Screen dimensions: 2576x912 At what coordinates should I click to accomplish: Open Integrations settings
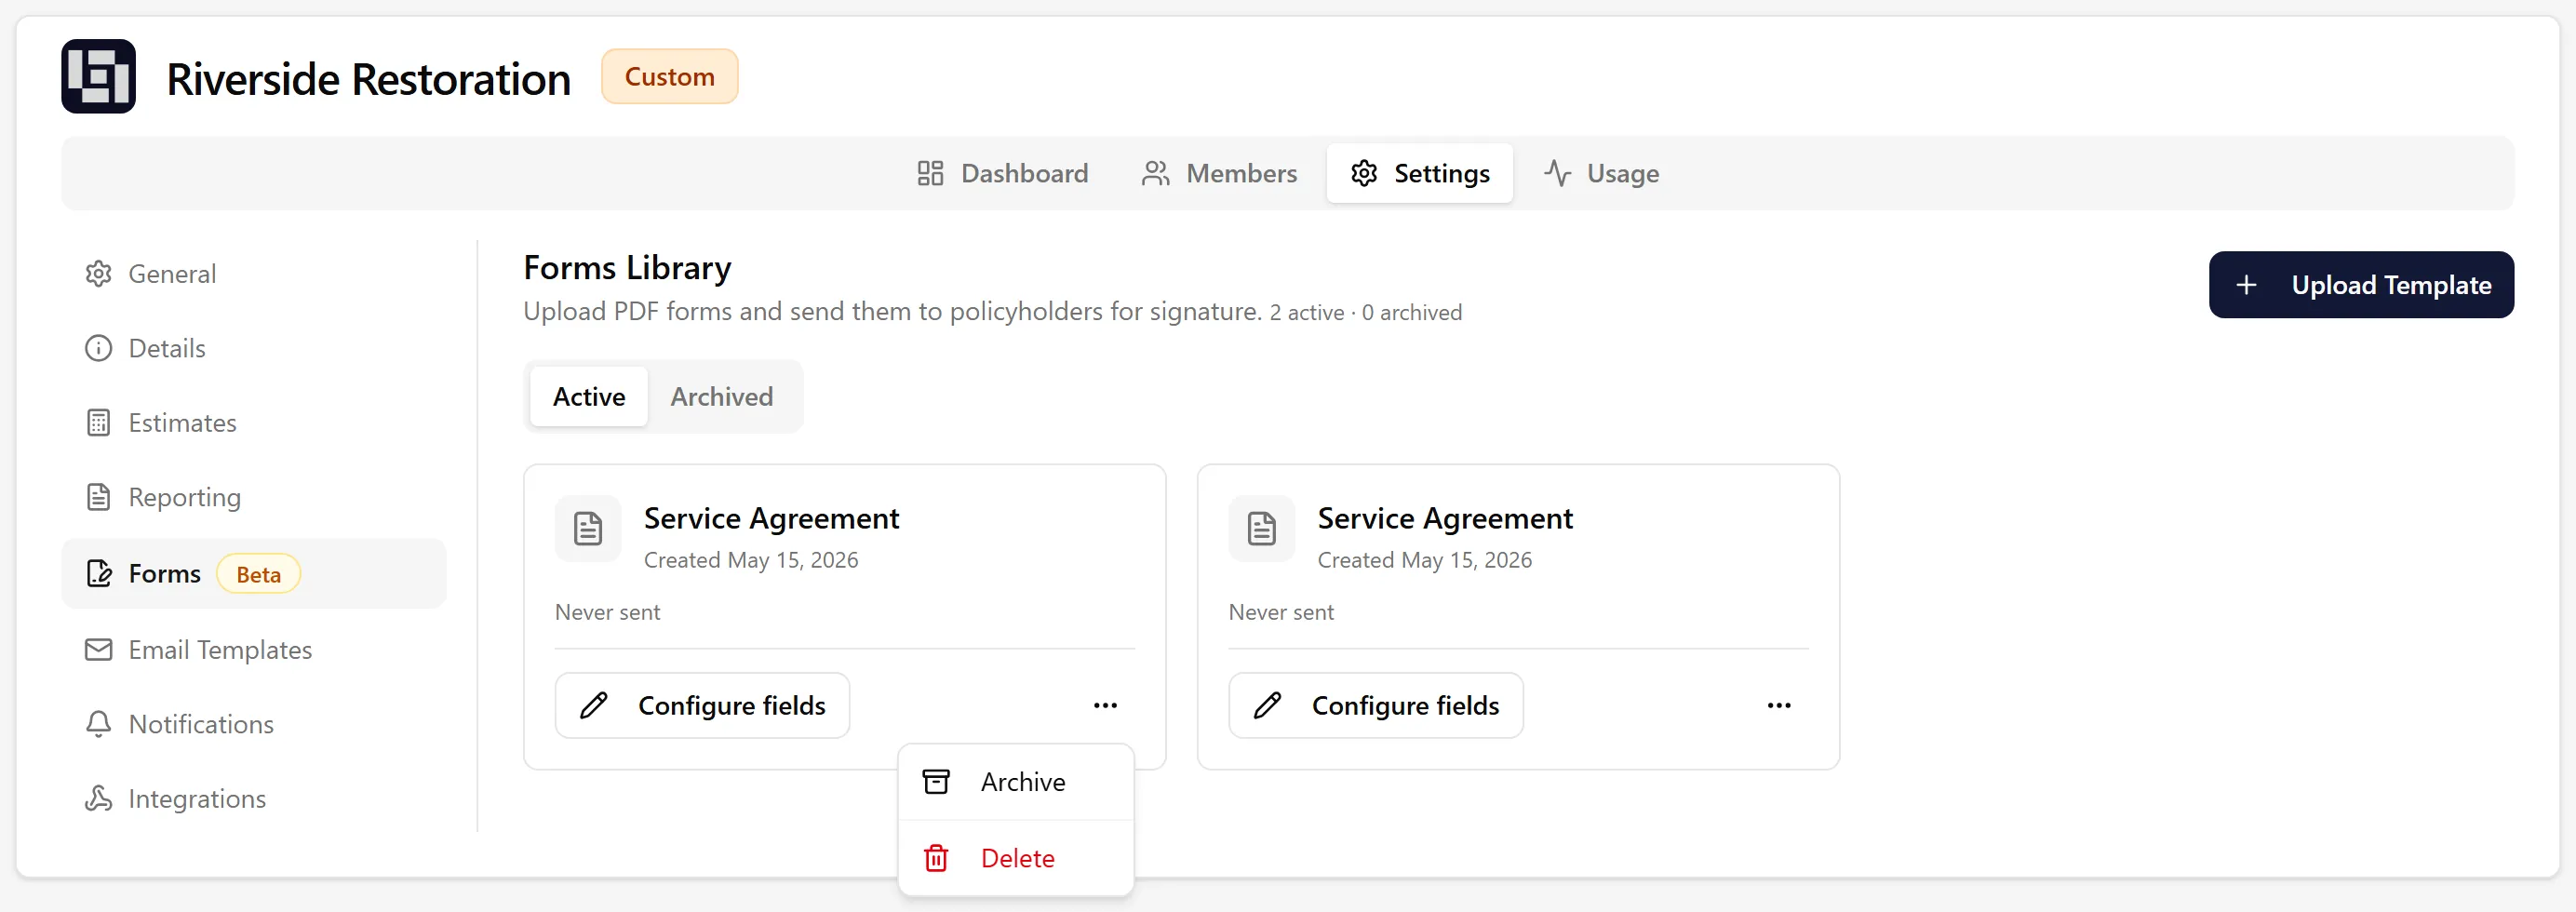pyautogui.click(x=254, y=799)
